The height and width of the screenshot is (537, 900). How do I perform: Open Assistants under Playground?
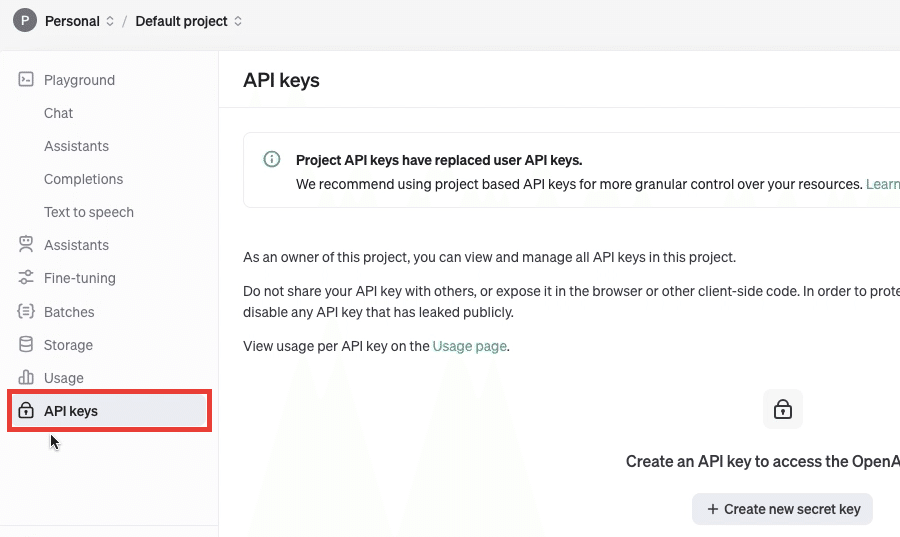76,146
